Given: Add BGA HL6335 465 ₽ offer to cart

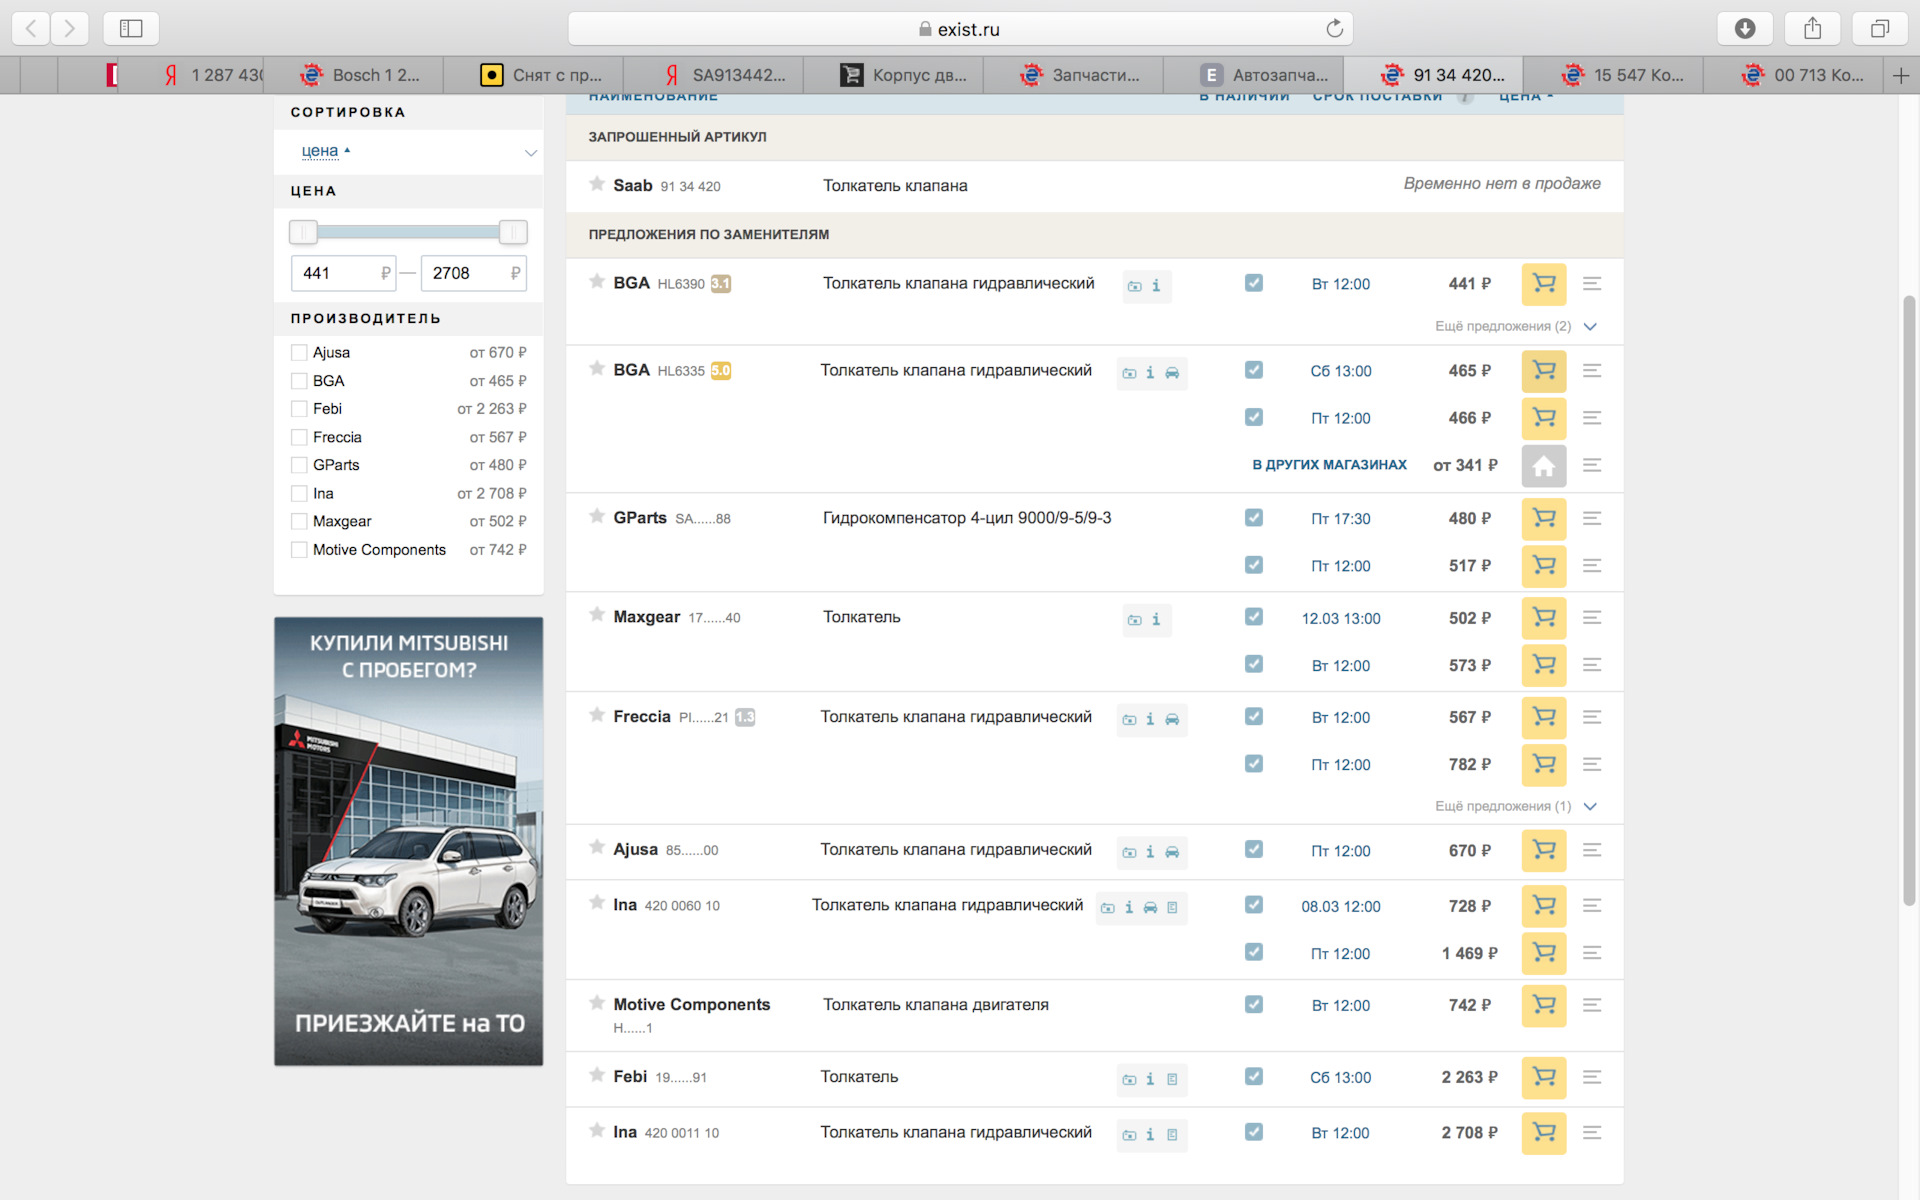Looking at the screenshot, I should (1543, 371).
